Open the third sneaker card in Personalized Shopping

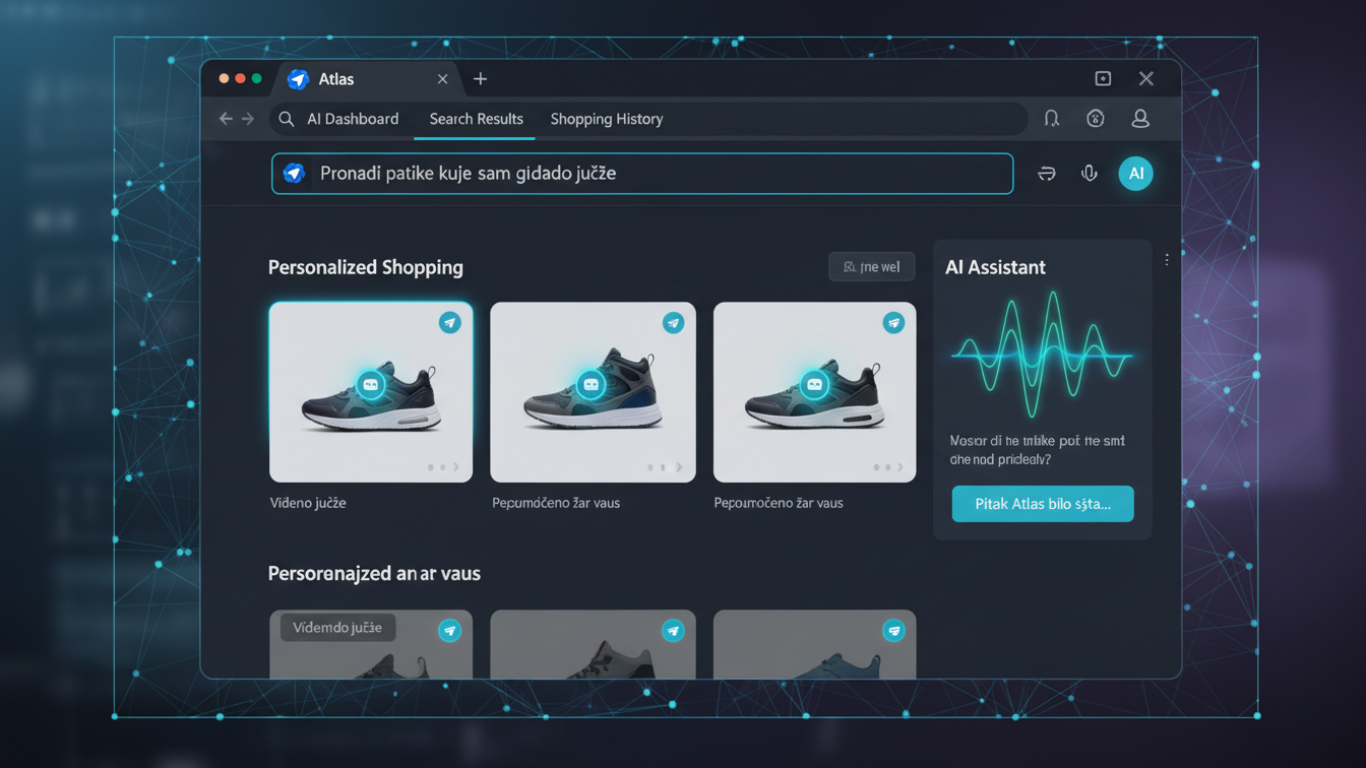pos(814,392)
